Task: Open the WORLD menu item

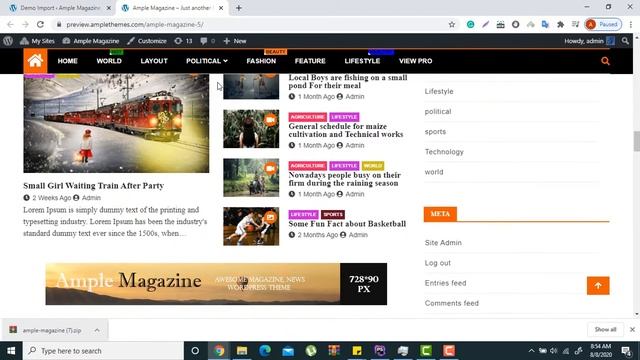Action: click(109, 61)
